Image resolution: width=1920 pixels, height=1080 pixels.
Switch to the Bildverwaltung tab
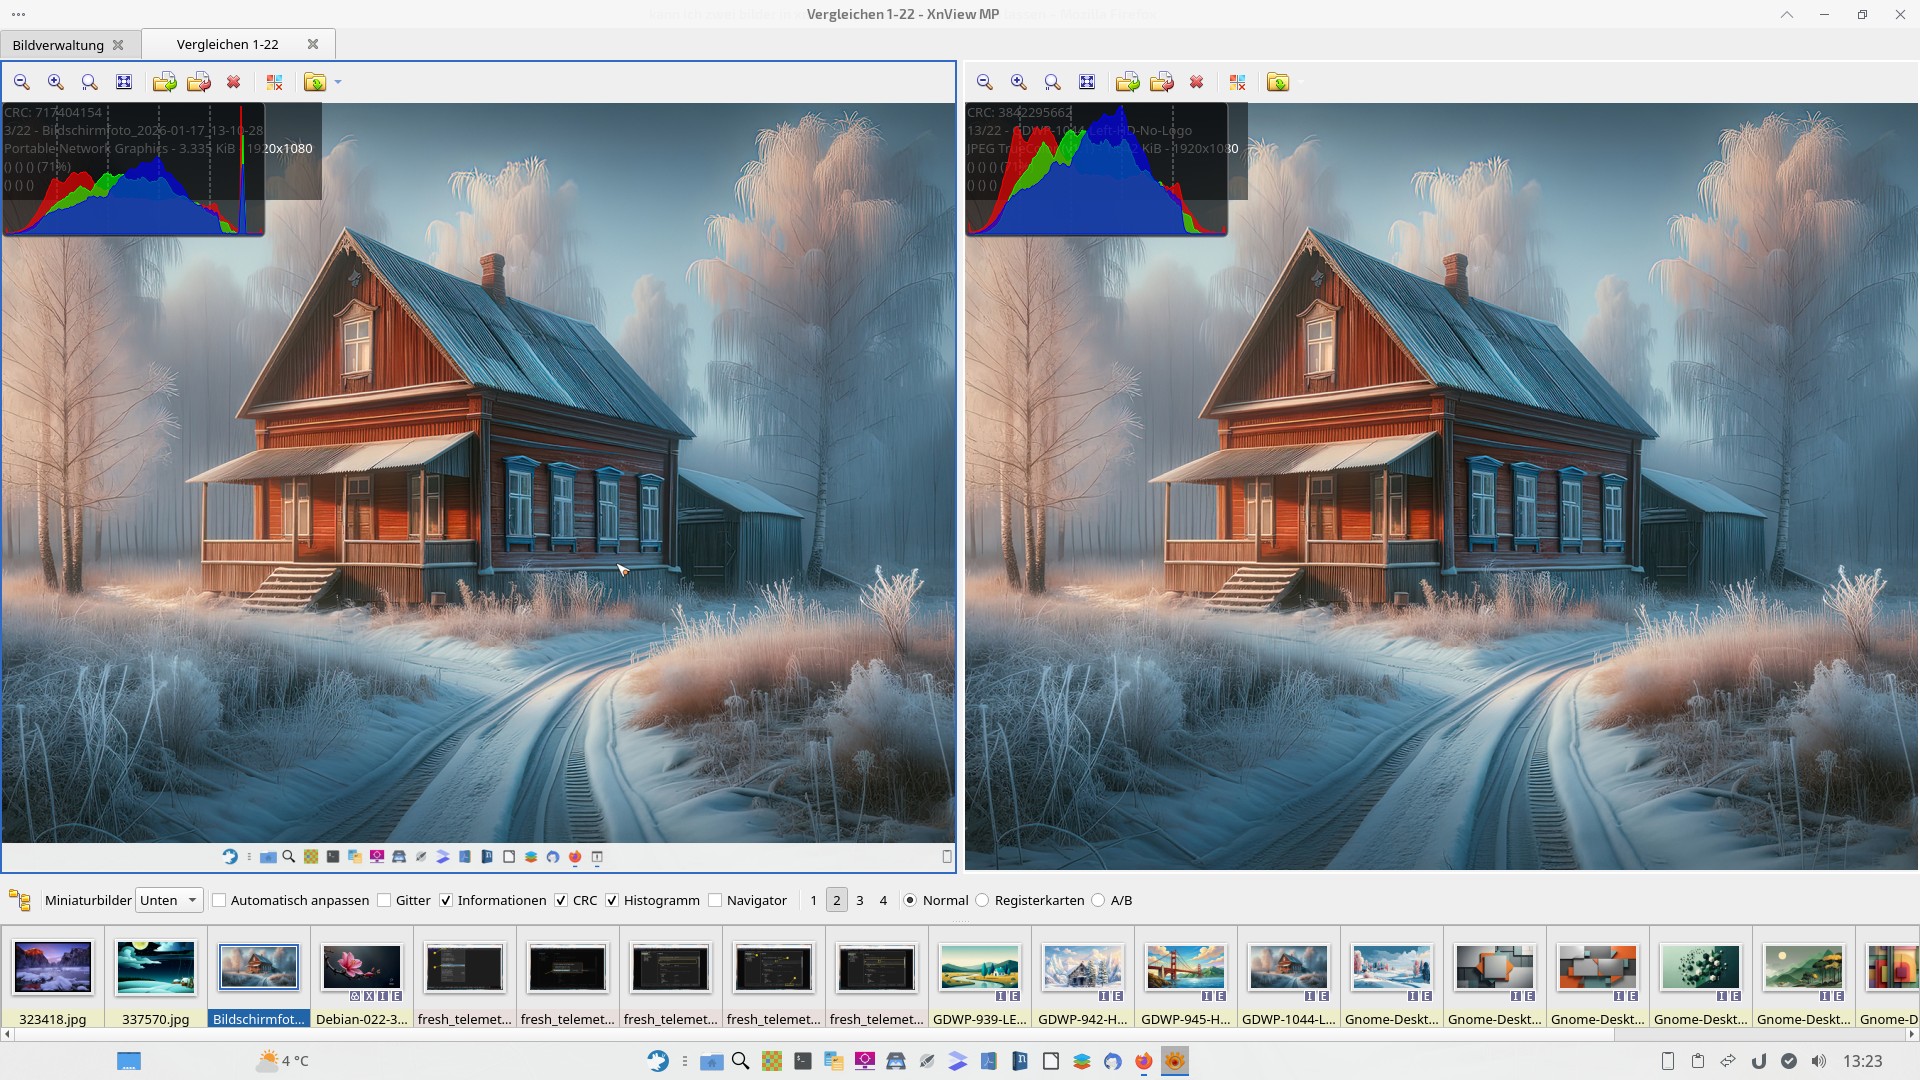(58, 45)
